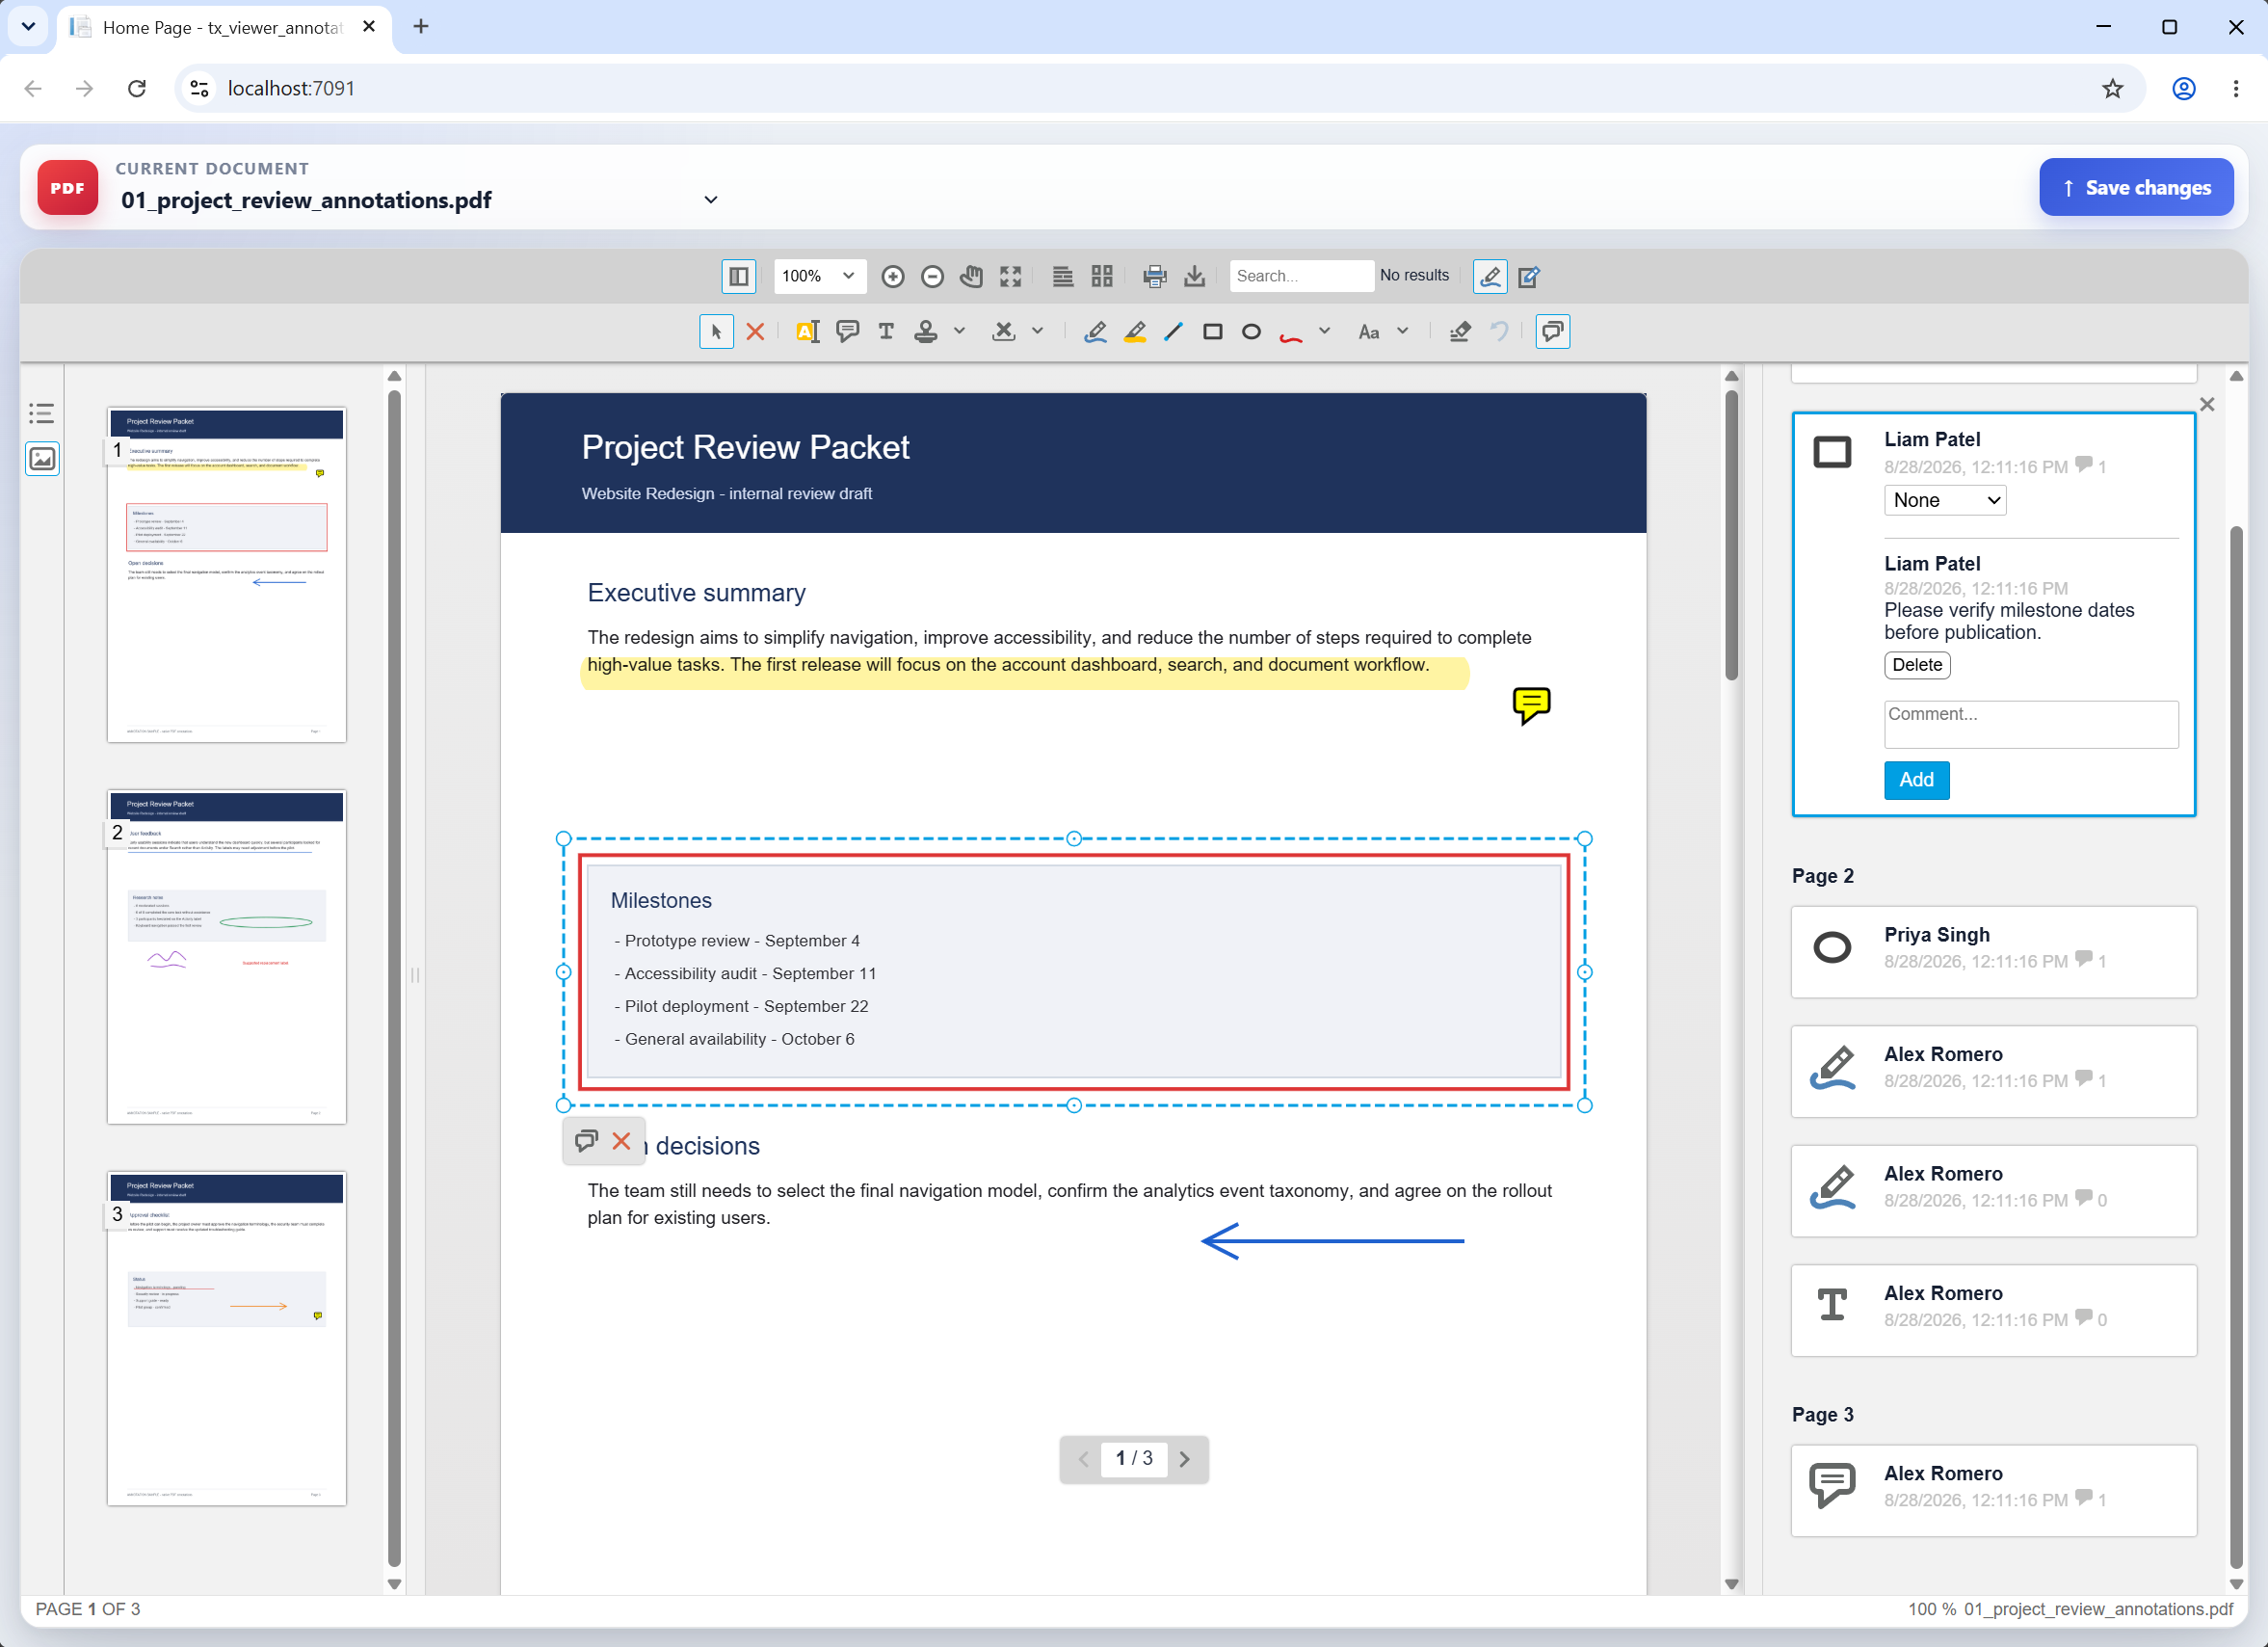The width and height of the screenshot is (2268, 1647).
Task: Select continuous page layout icon
Action: [x=1062, y=276]
